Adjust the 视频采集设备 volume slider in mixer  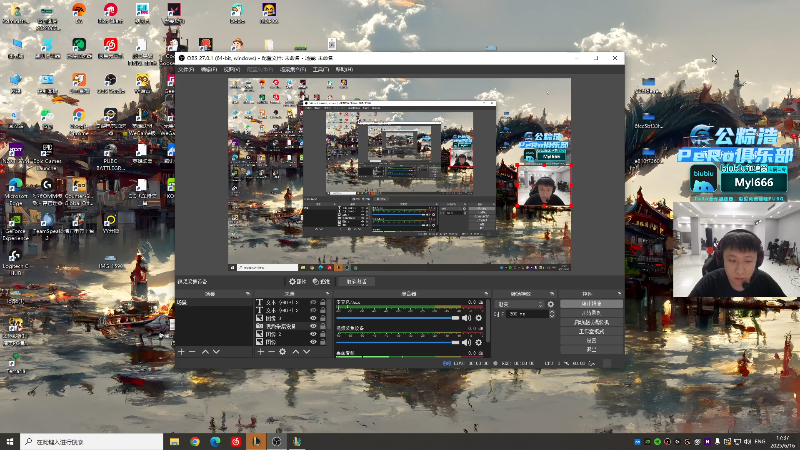tap(397, 342)
